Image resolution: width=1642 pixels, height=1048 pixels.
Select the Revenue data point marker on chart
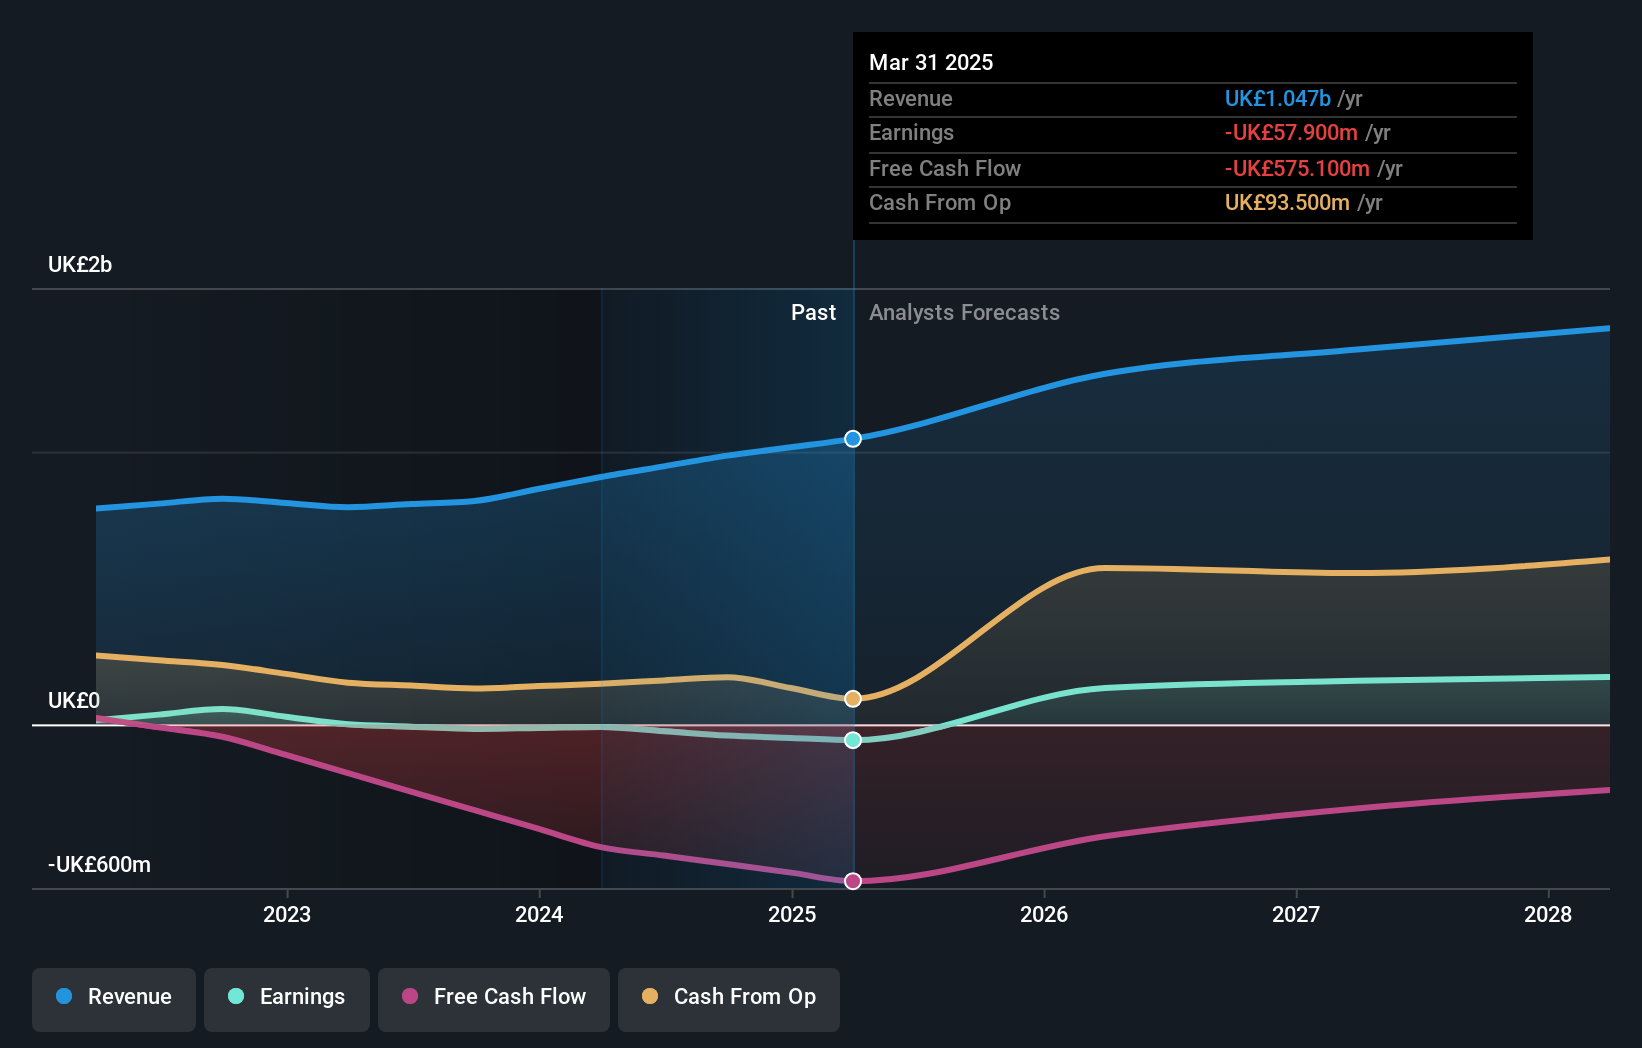point(852,438)
